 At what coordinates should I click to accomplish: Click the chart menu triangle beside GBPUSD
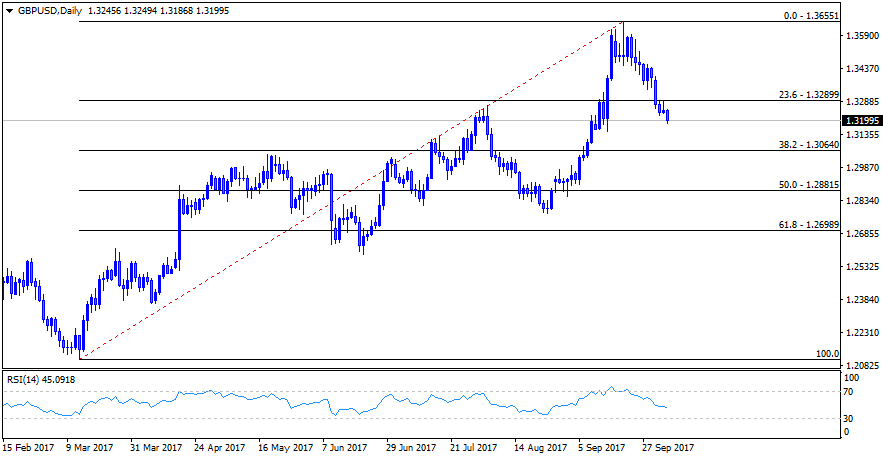(x=10, y=9)
